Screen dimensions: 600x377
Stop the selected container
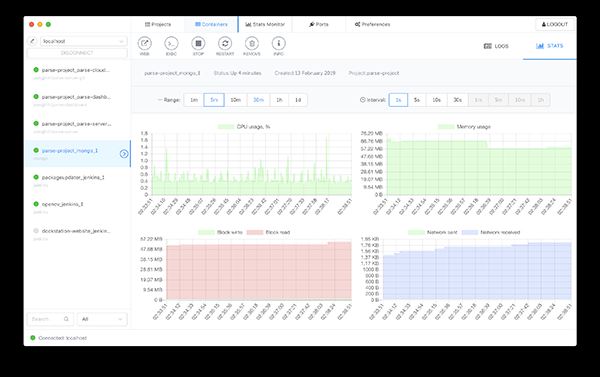tap(198, 44)
